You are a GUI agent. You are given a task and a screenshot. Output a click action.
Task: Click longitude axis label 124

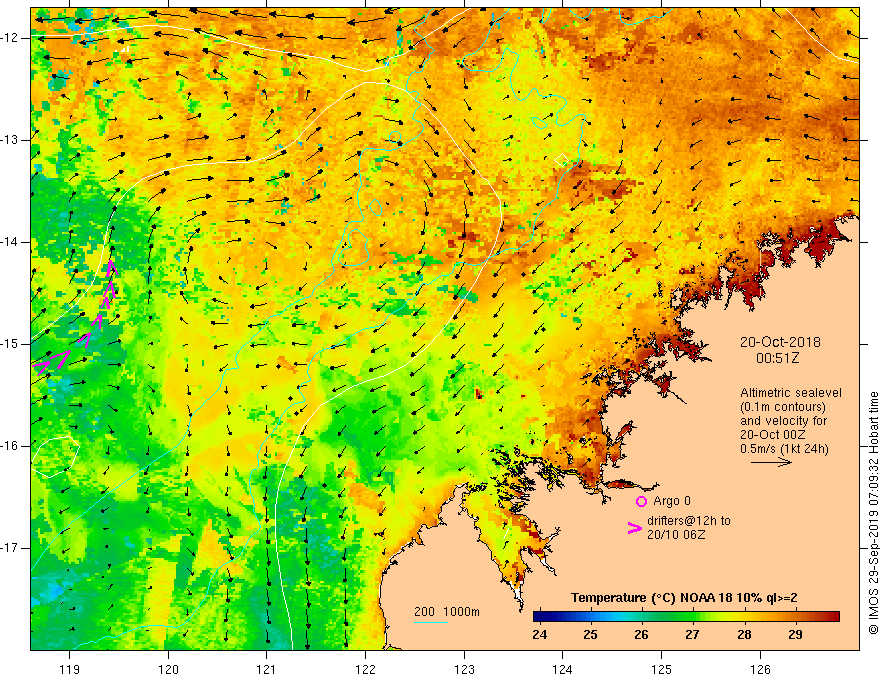[563, 669]
